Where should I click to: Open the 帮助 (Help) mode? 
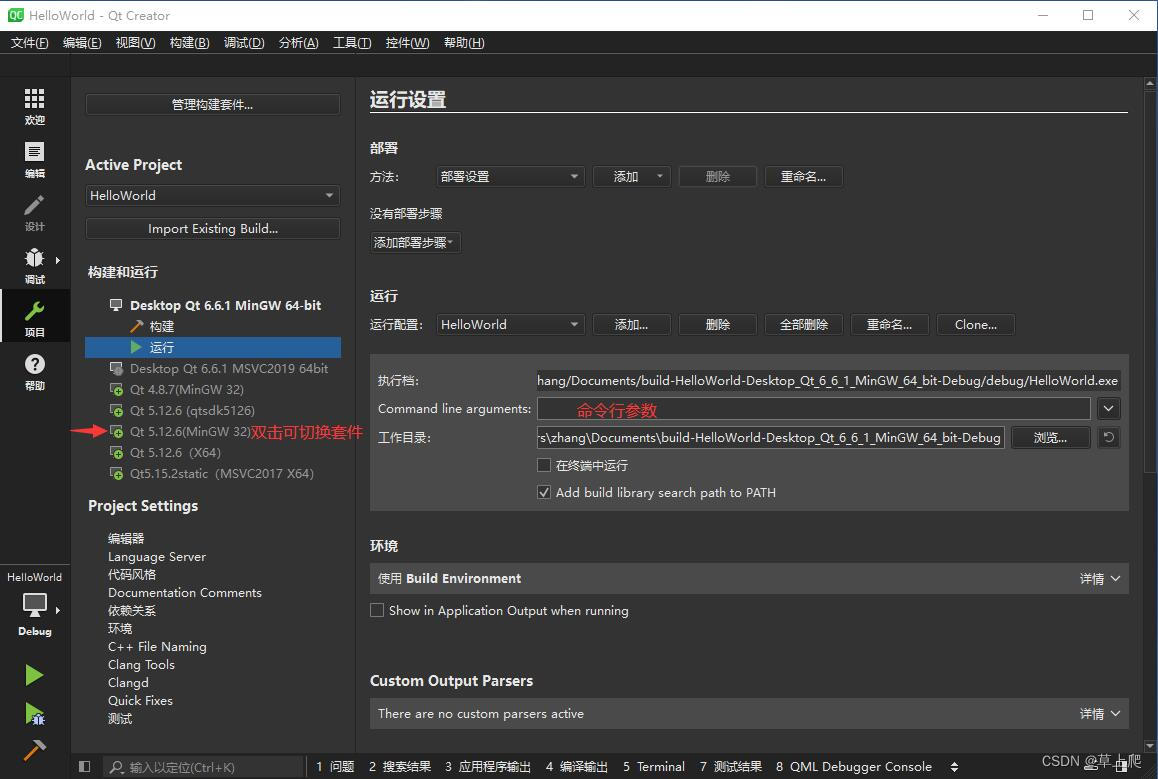pyautogui.click(x=34, y=364)
